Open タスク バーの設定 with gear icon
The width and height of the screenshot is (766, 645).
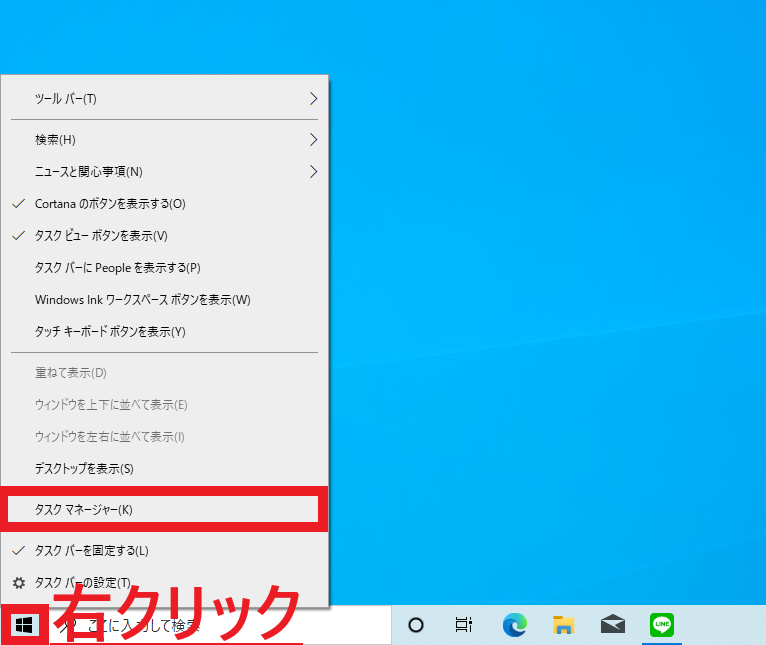tap(82, 582)
